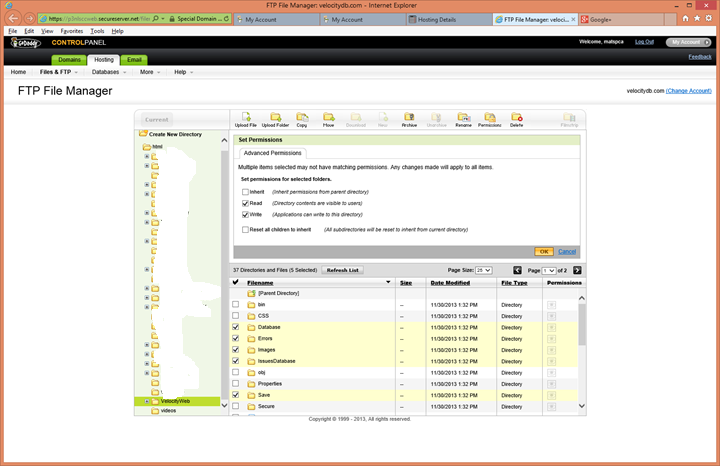Open browser Favorites star icon
Screen dimensions: 720x466
pyautogui.click(x=697, y=18)
